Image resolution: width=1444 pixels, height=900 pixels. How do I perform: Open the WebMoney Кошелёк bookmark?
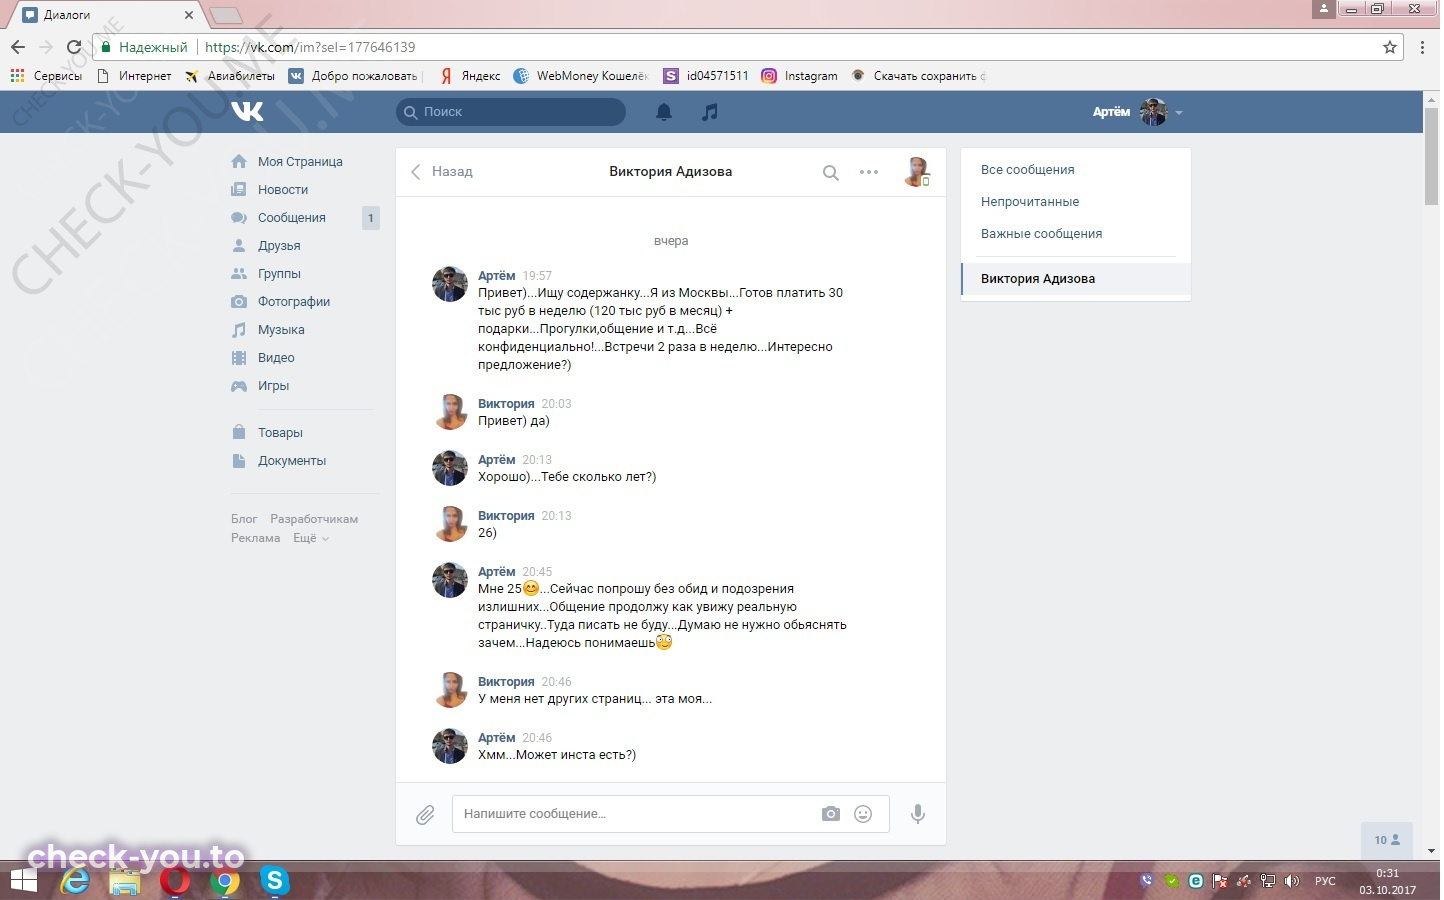[581, 76]
